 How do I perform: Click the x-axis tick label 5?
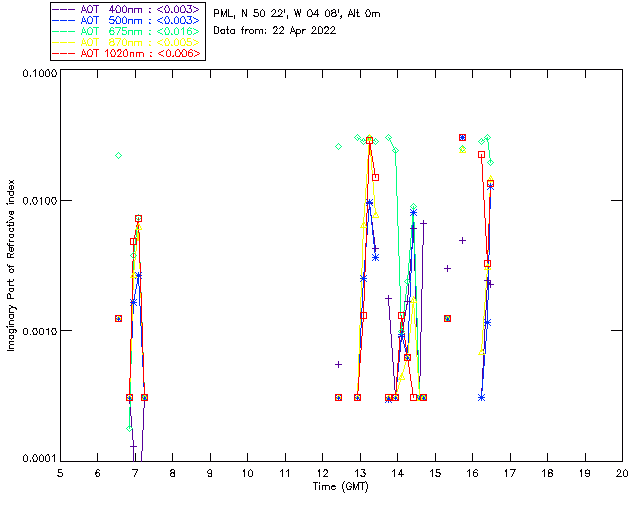[60, 473]
